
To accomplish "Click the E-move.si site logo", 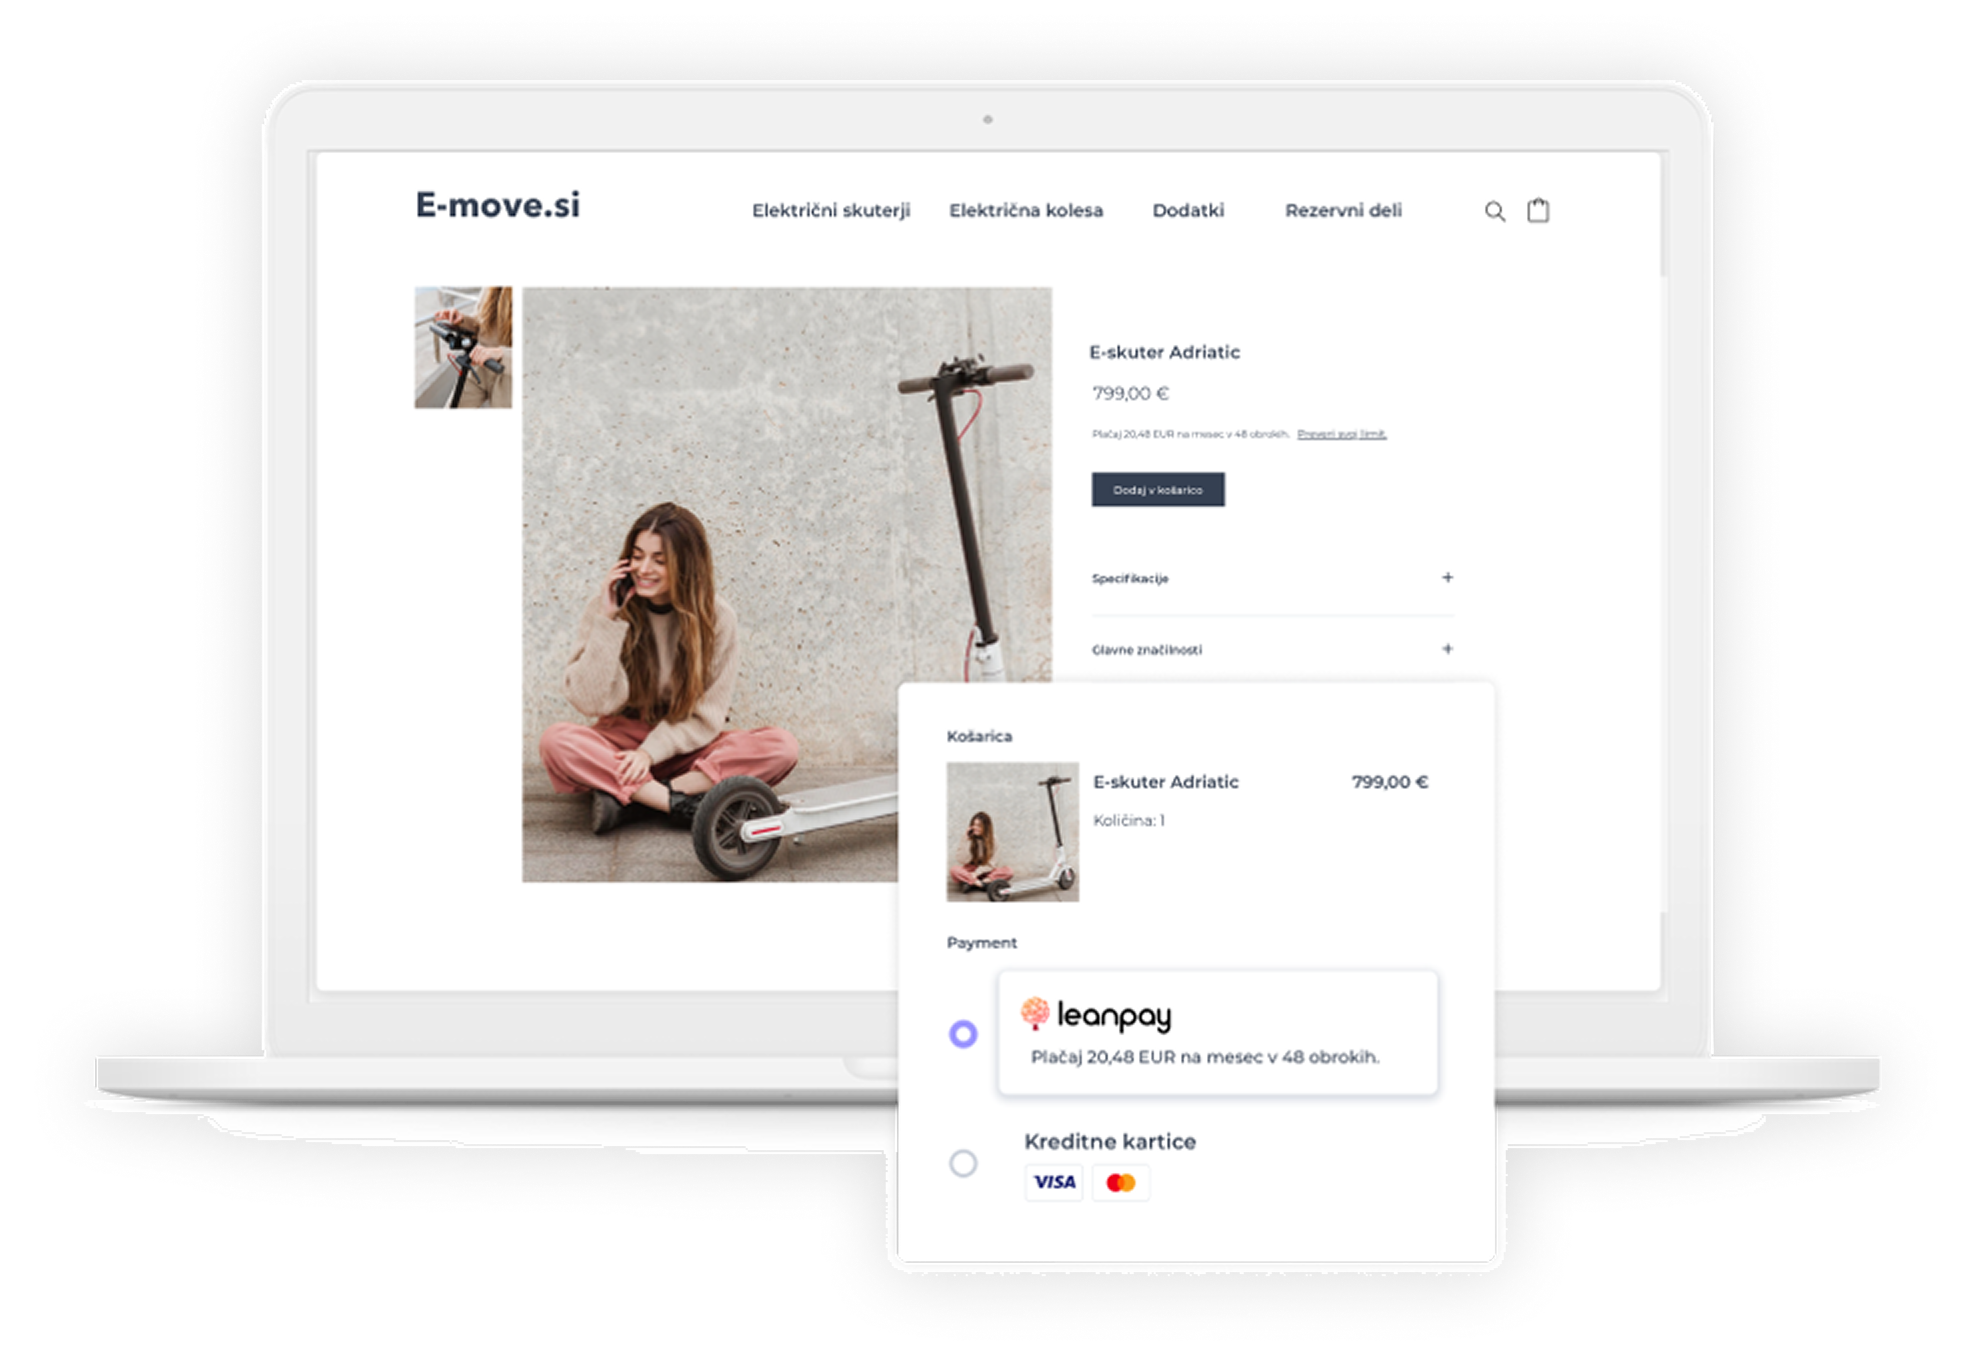I will coord(497,205).
